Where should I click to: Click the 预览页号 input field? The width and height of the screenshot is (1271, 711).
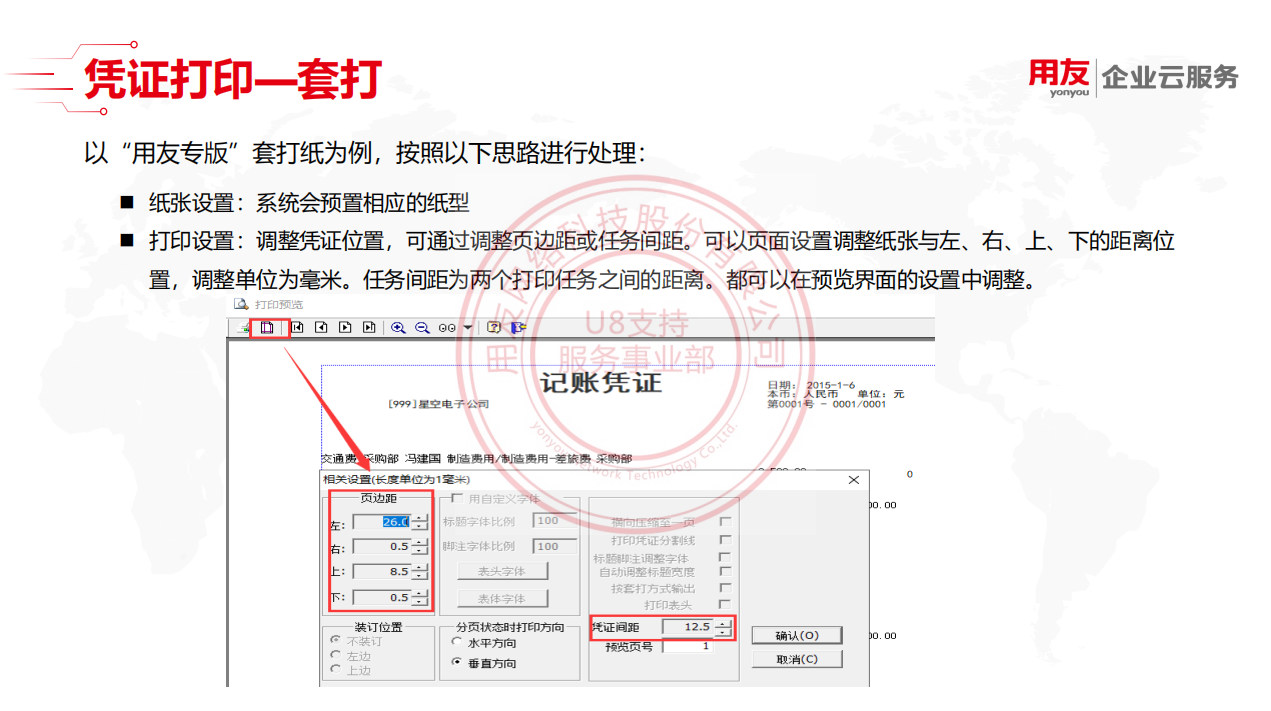688,646
